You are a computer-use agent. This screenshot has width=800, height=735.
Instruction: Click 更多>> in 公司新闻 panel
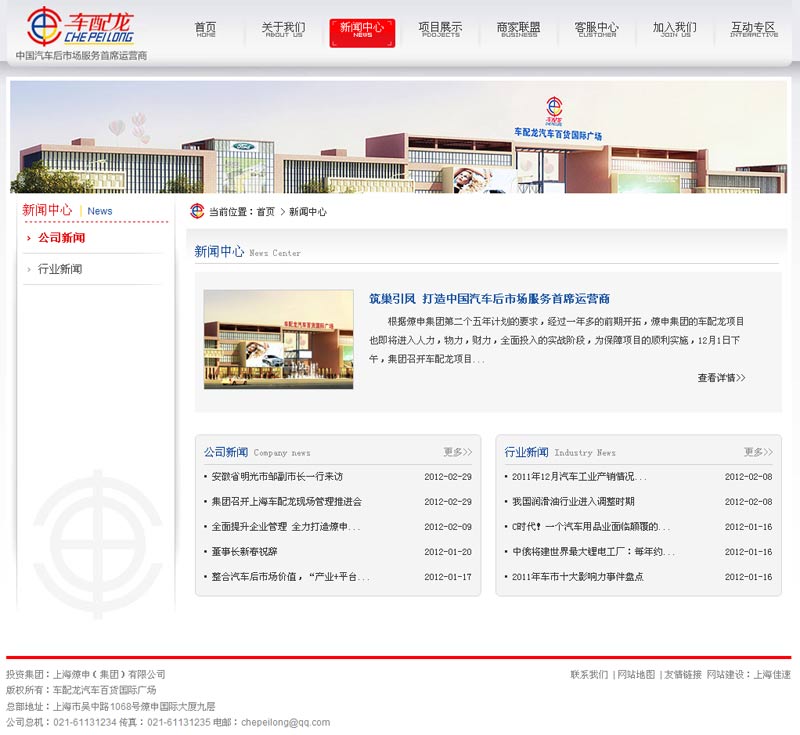pos(458,452)
